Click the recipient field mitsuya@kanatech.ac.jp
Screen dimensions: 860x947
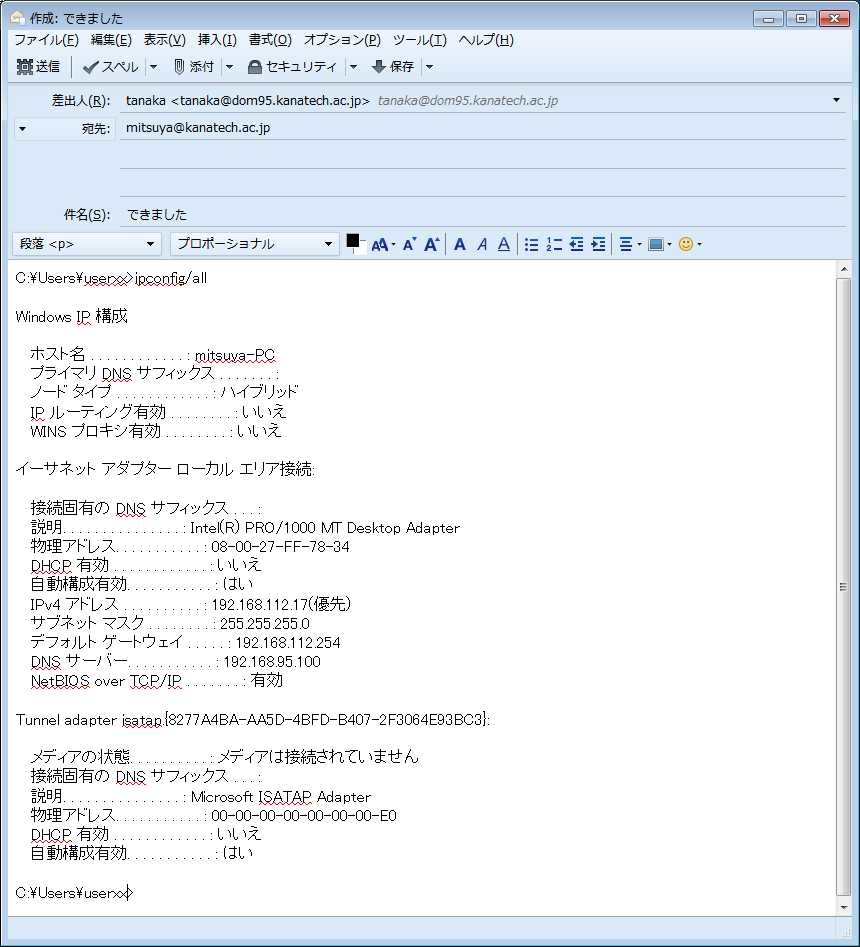483,128
